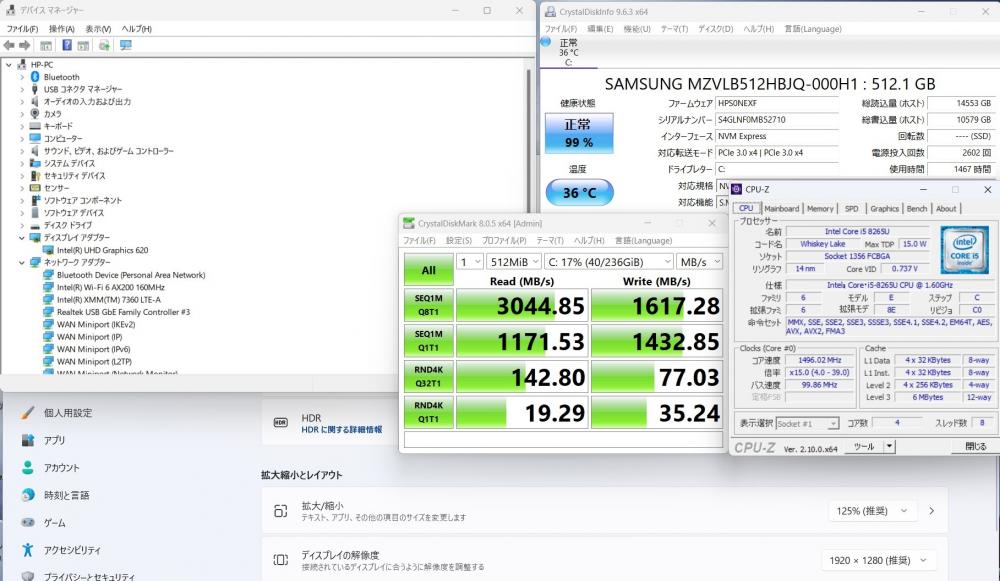Click the display resolution icon in settings
The width and height of the screenshot is (1000, 581).
point(280,560)
